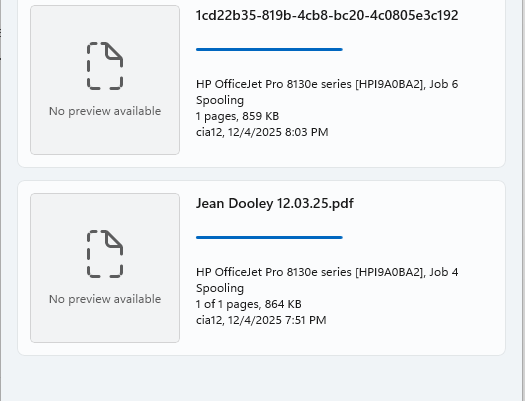
Task: Click the 'cia12, 12/4/2025 8:03 PM' timestamp
Action: (262, 132)
